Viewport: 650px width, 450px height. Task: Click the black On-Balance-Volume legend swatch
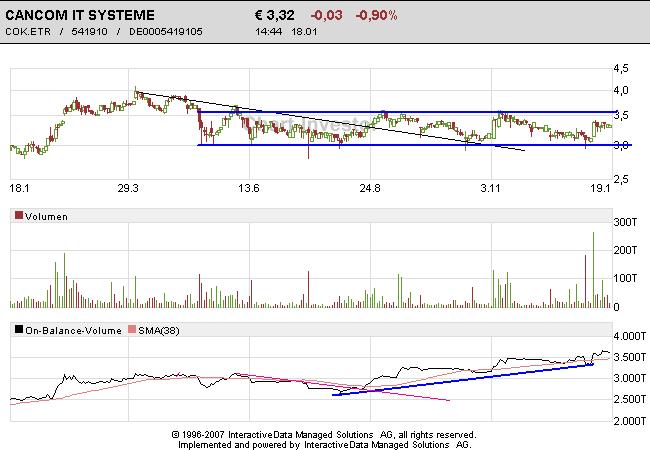(x=19, y=329)
